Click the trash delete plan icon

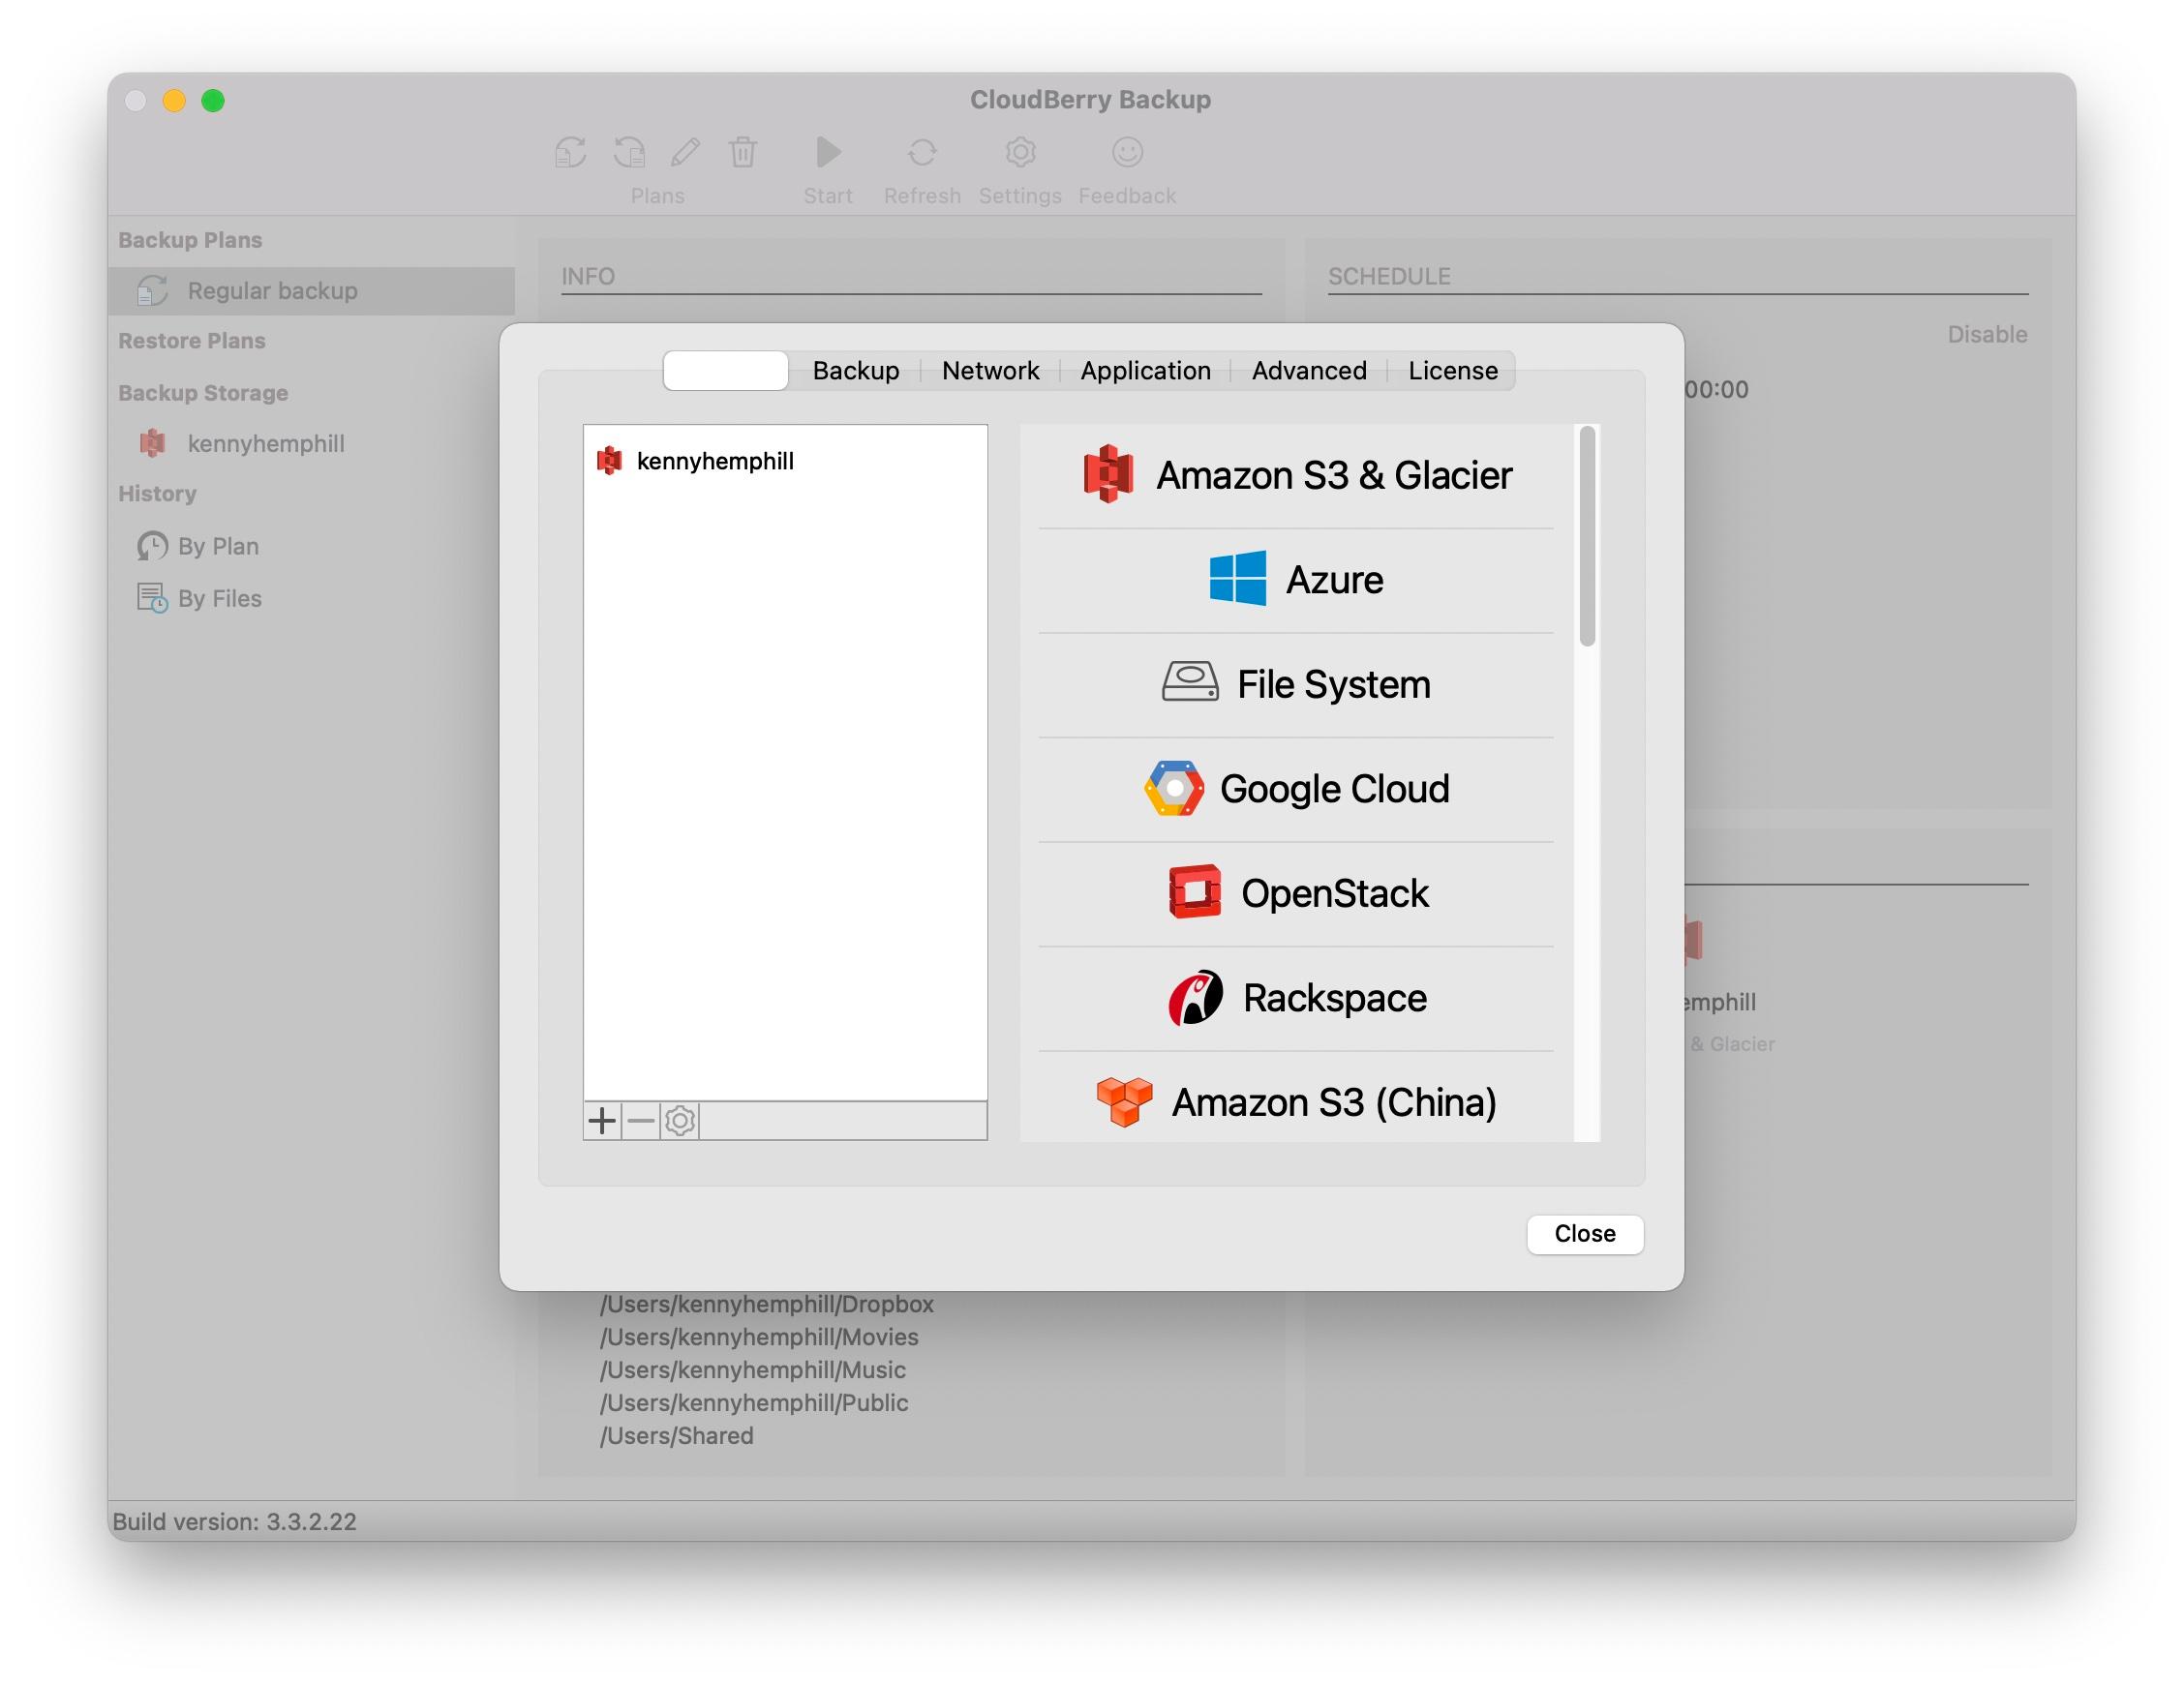pyautogui.click(x=743, y=153)
